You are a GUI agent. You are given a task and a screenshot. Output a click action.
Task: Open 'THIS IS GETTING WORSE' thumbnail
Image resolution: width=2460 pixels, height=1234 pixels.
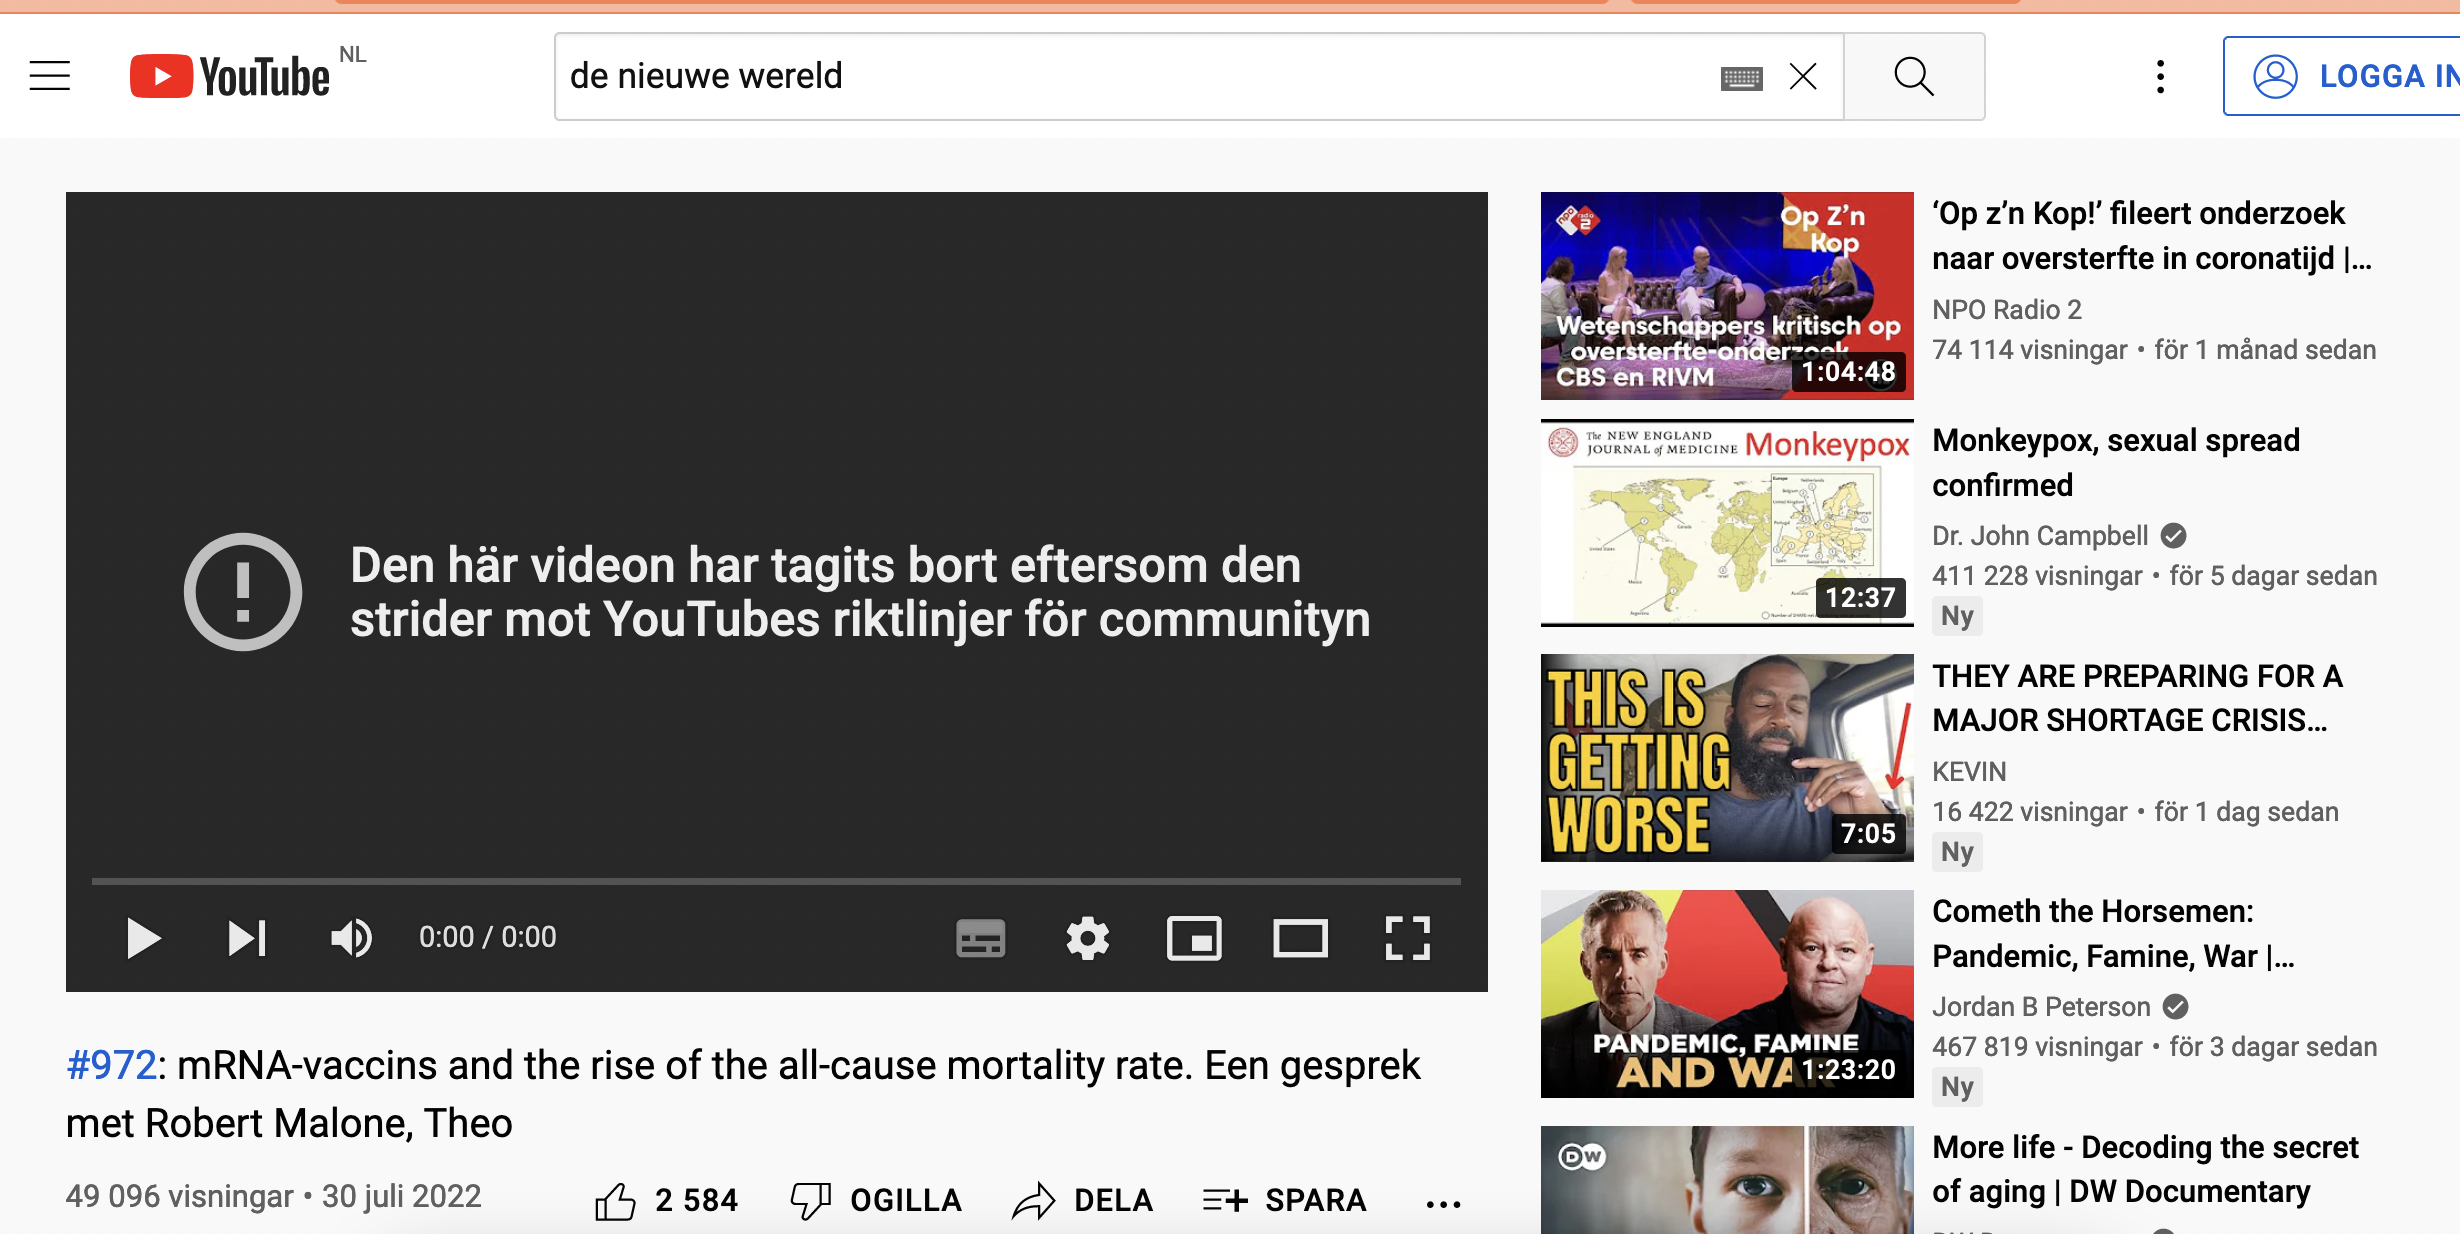1727,758
